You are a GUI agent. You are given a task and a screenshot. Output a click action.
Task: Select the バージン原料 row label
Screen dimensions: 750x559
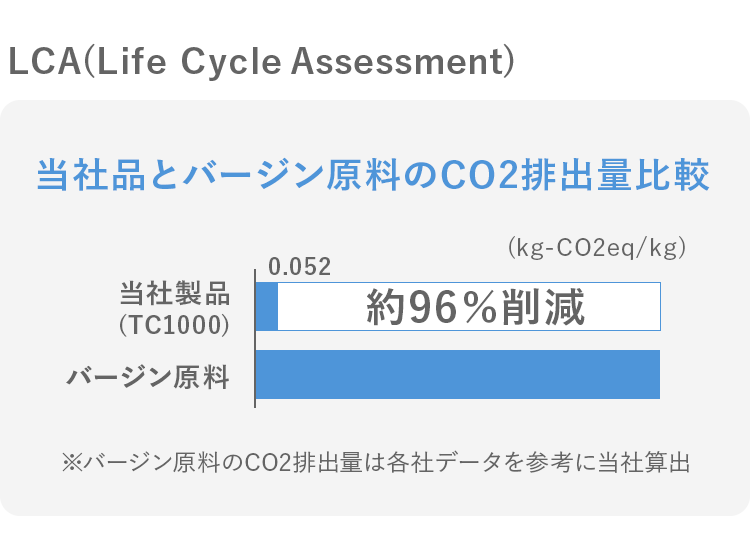tap(148, 377)
